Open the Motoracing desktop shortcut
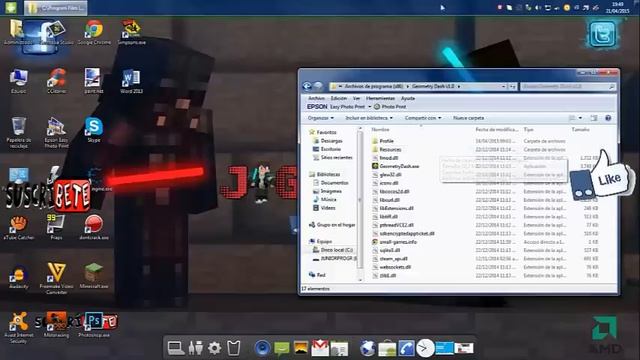 point(56,325)
